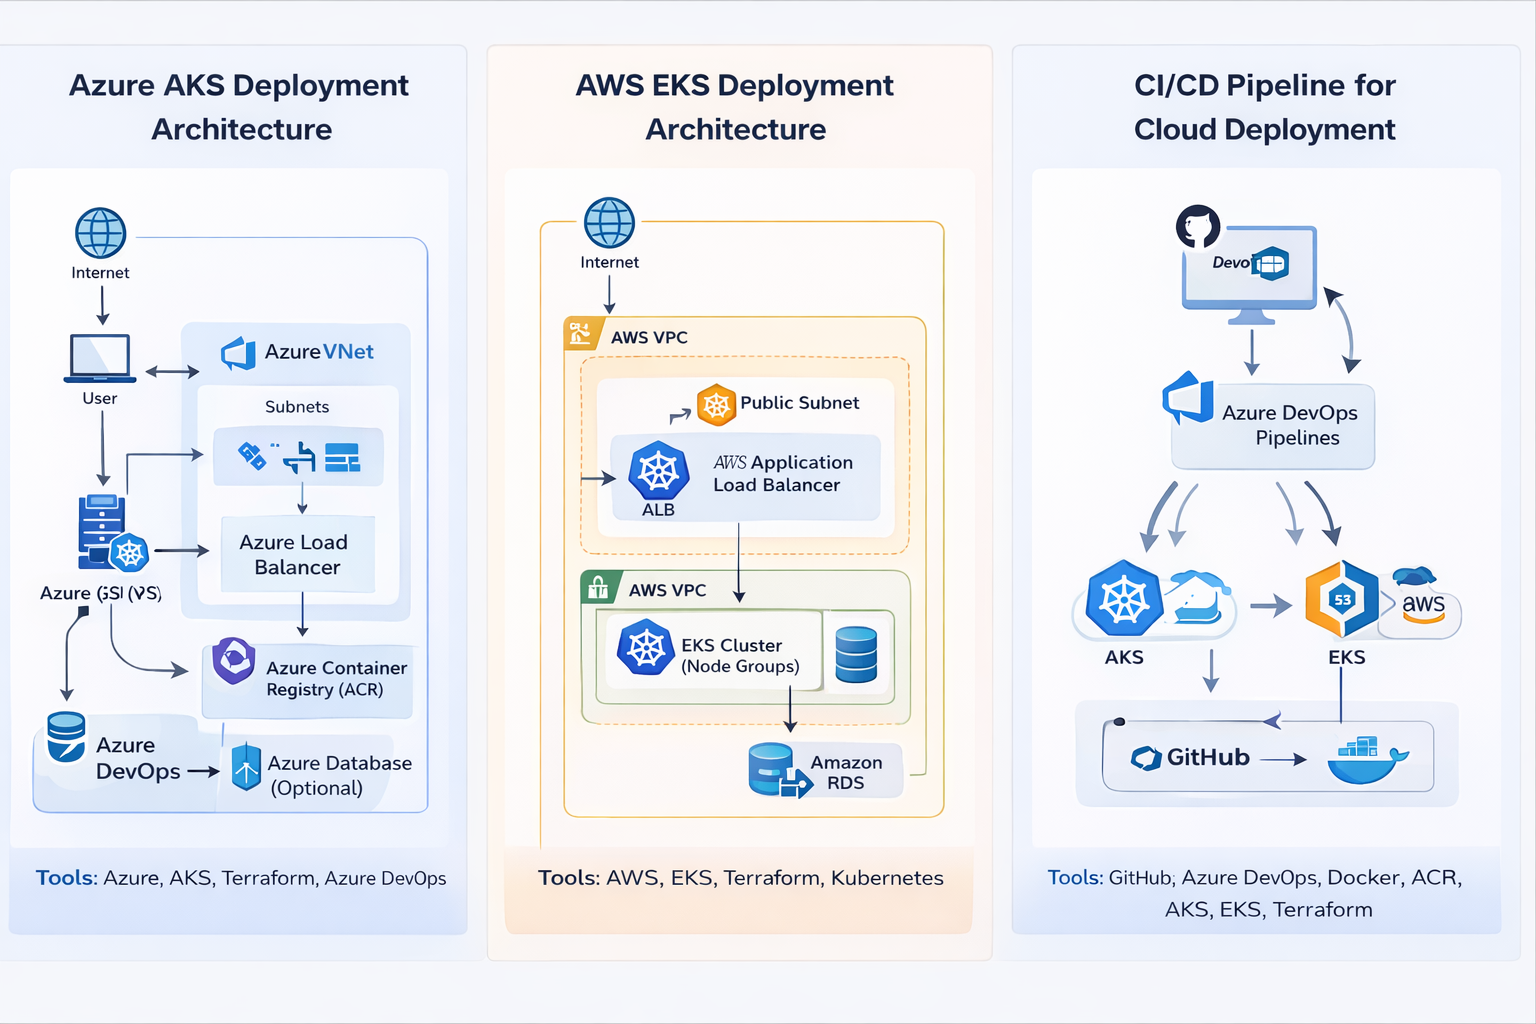Select the "AKS" label under the blue hexagon
Screen dimensions: 1536x1024
[1124, 658]
